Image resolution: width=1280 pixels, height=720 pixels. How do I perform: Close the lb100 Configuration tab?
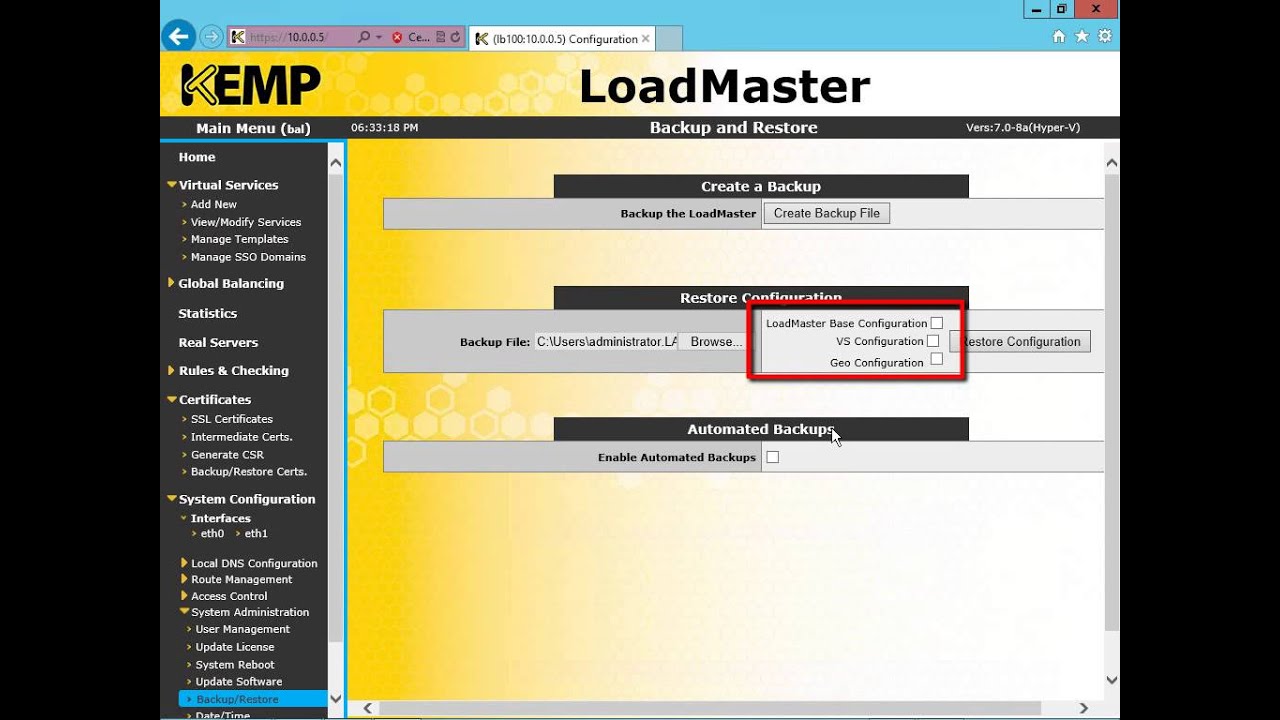tap(646, 39)
